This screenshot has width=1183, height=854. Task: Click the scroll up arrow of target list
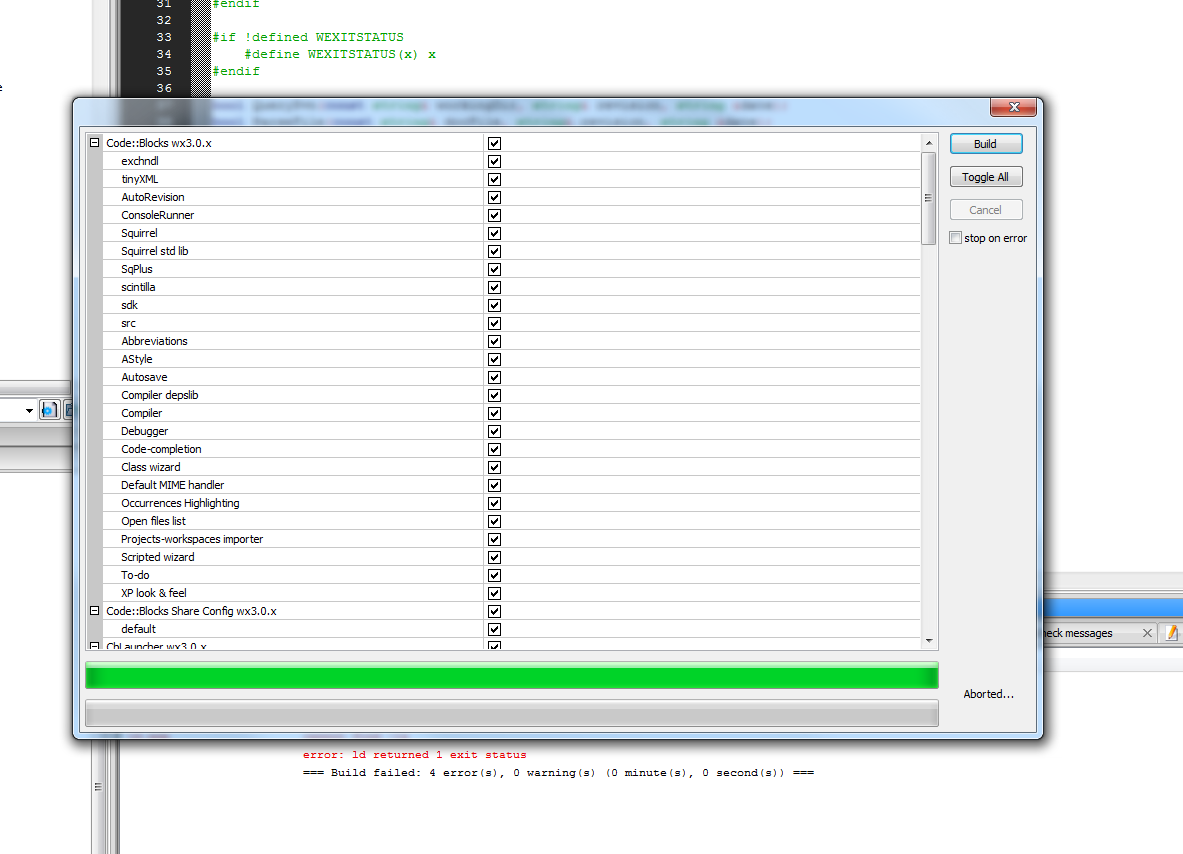pyautogui.click(x=929, y=143)
